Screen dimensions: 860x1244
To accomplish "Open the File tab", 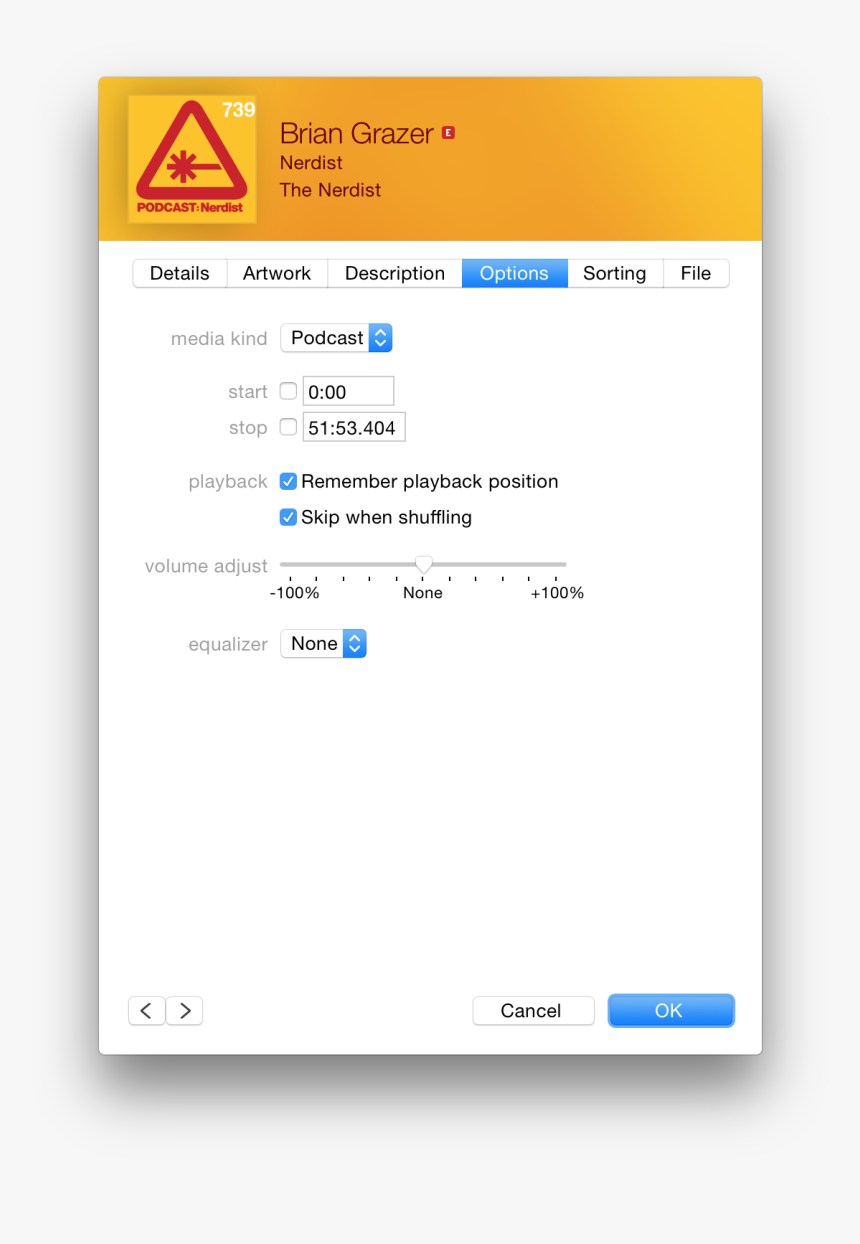I will pos(696,273).
